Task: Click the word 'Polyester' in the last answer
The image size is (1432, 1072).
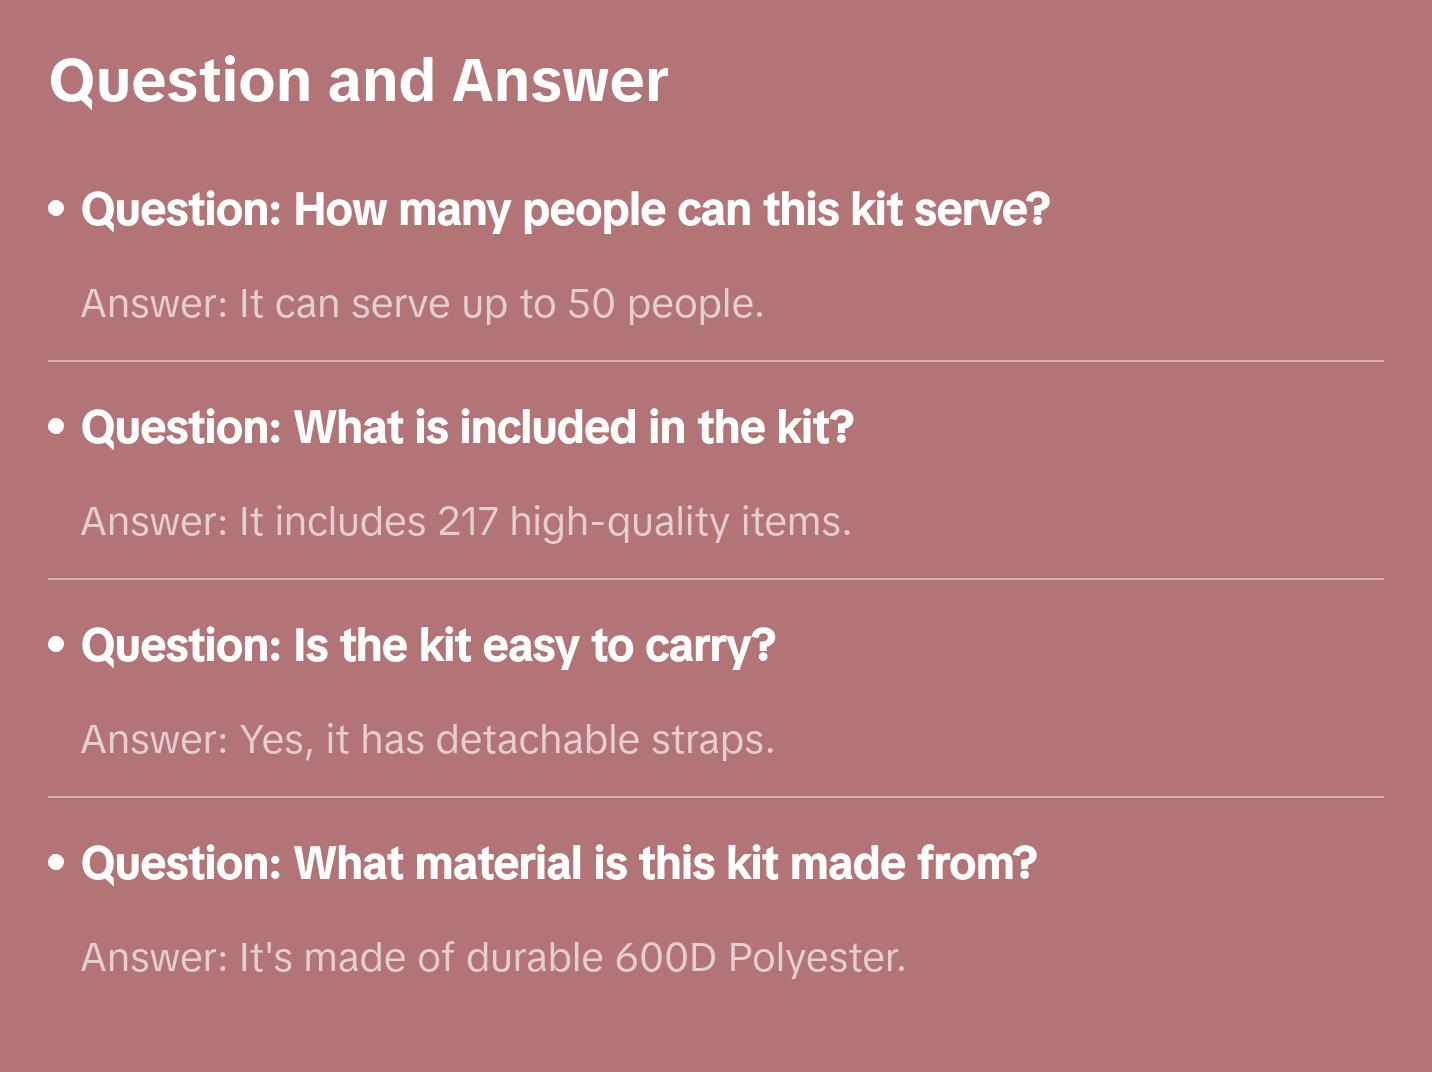Action: click(816, 958)
